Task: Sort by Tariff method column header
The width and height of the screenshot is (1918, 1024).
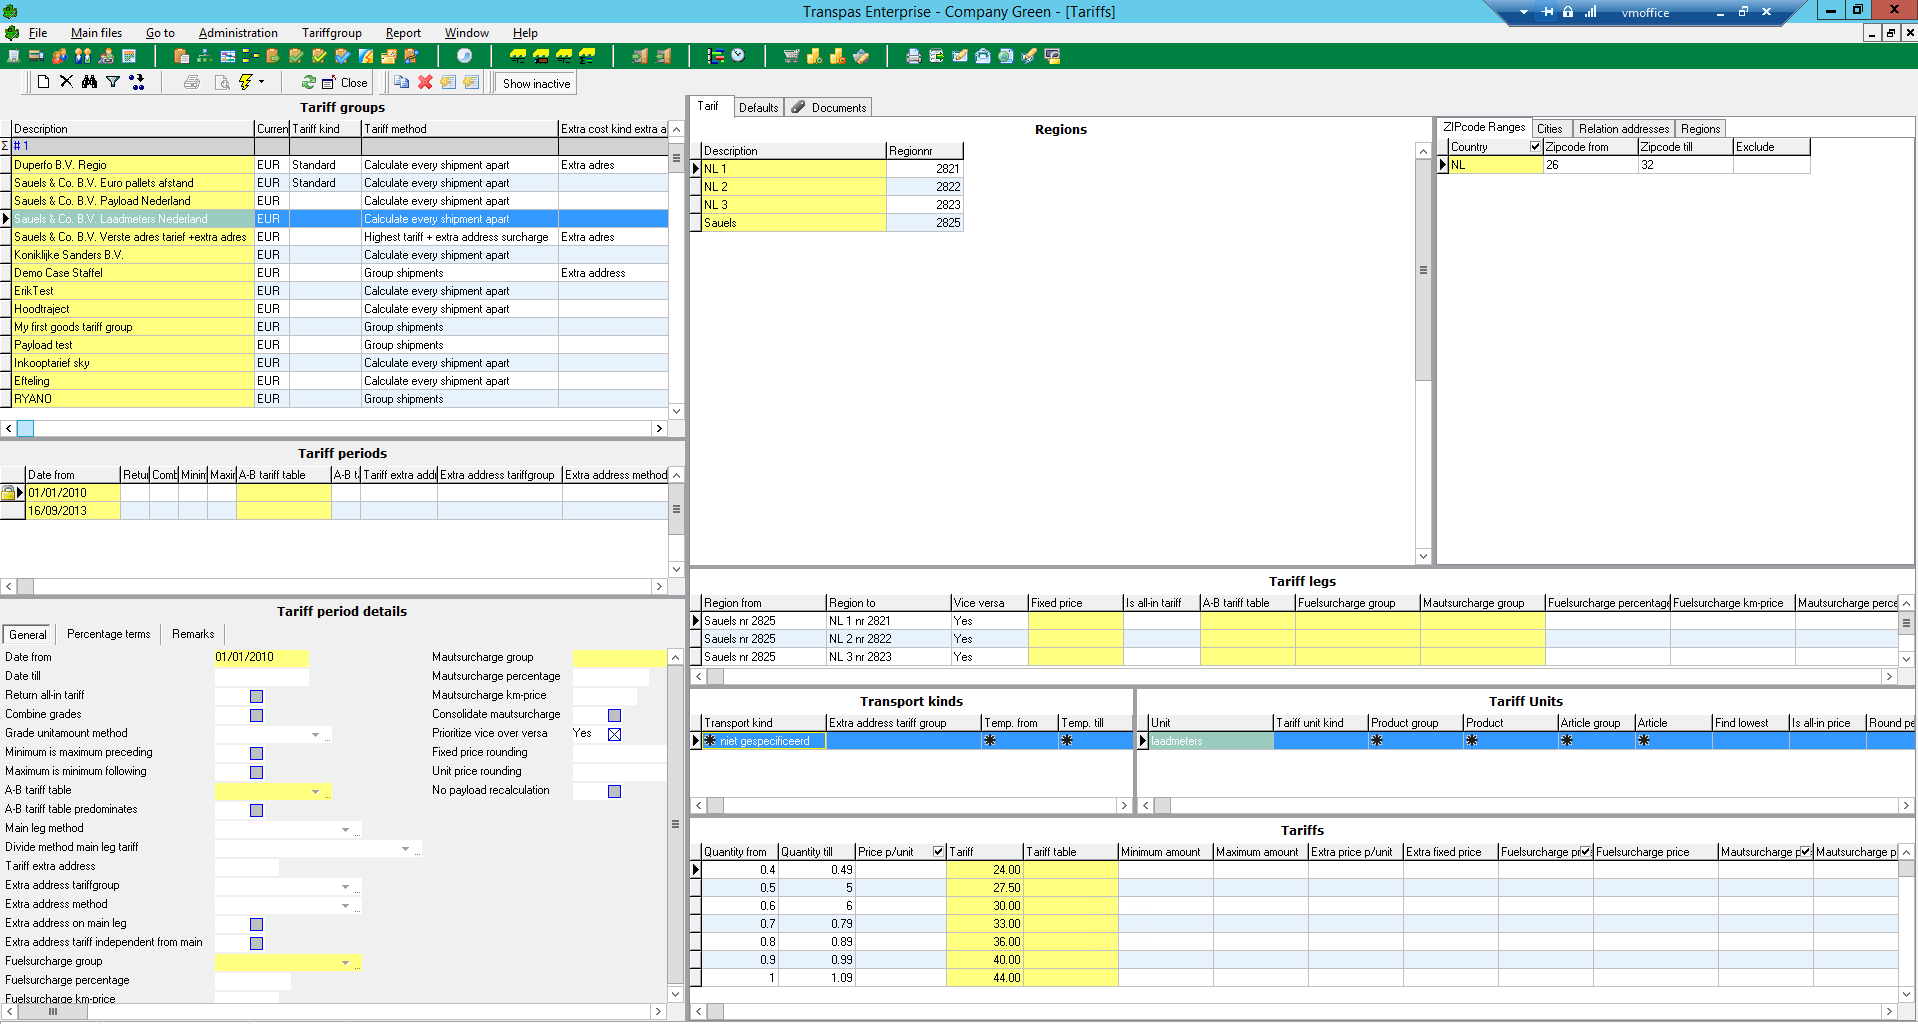Action: [x=459, y=128]
